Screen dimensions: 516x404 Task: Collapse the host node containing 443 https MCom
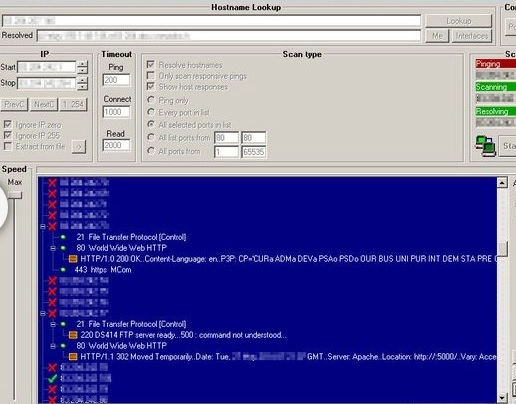pyautogui.click(x=43, y=226)
